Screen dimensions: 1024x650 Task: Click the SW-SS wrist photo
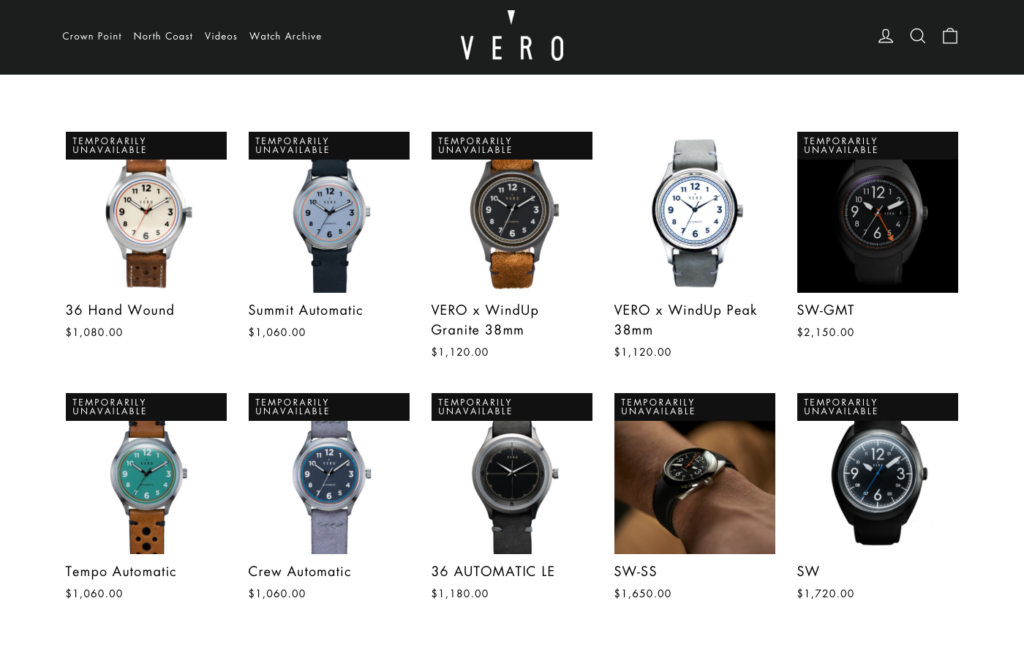(x=695, y=474)
